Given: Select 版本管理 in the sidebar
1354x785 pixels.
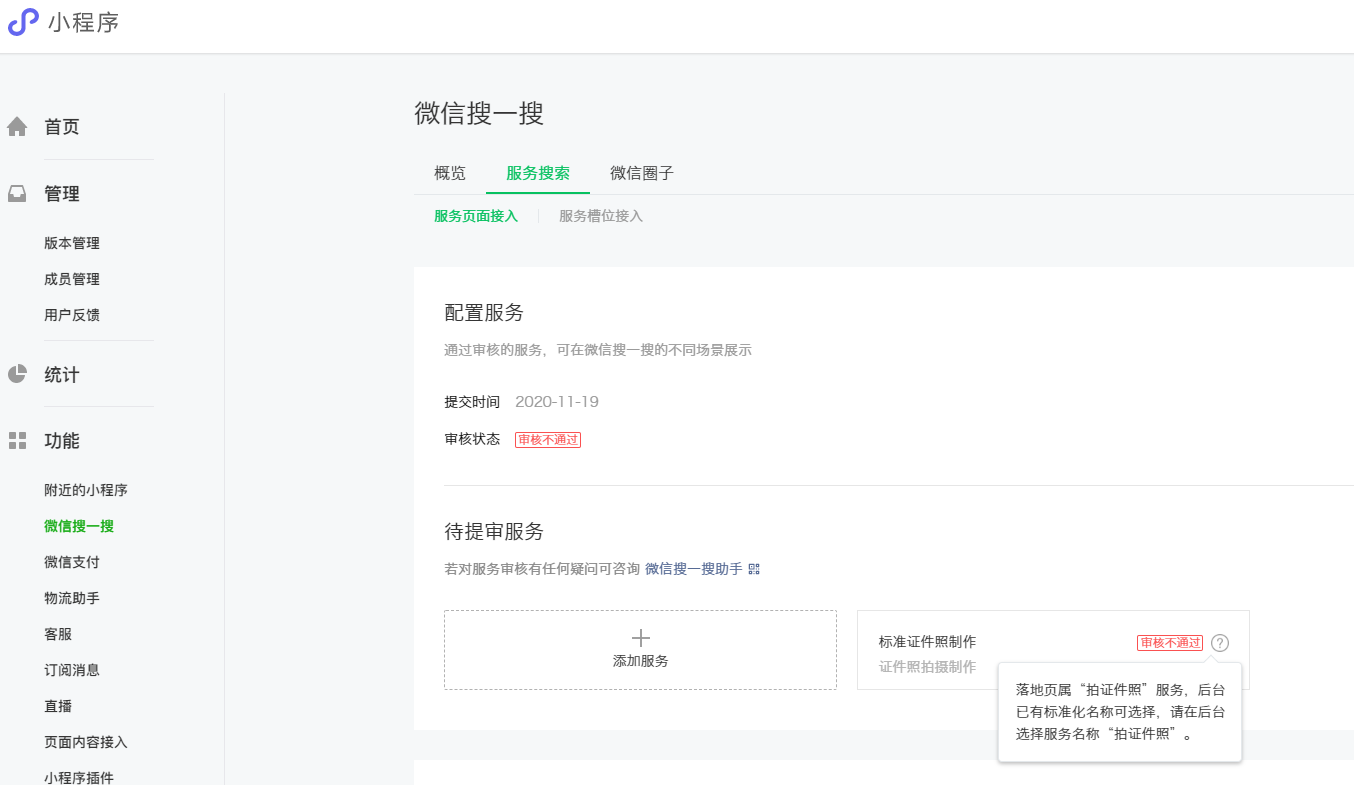Looking at the screenshot, I should point(72,243).
